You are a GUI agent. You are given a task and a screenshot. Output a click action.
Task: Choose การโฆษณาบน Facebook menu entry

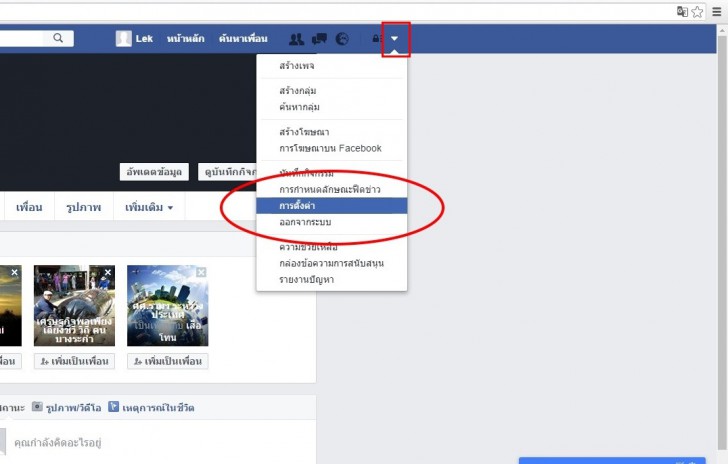(x=332, y=148)
